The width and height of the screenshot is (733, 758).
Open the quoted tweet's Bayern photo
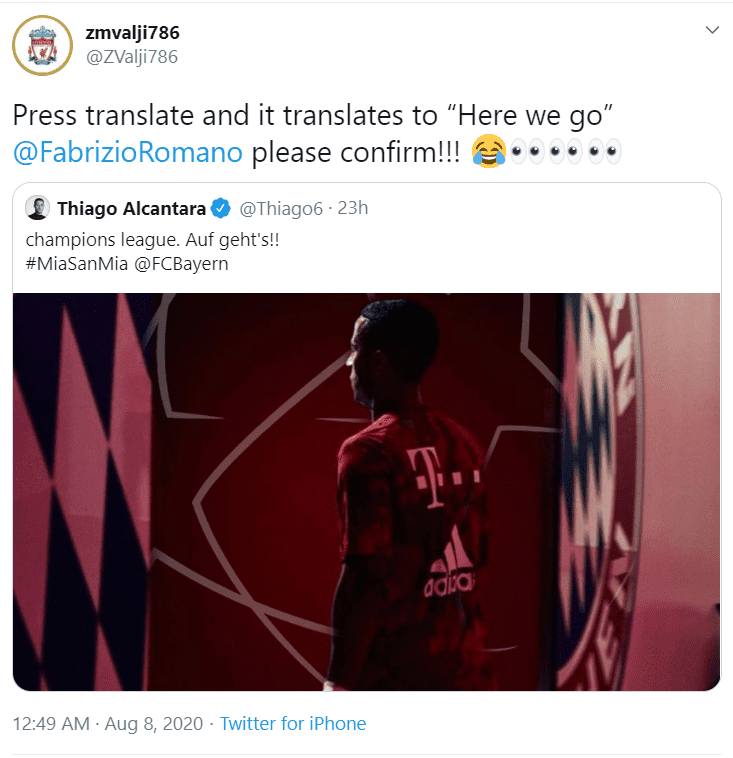(x=366, y=492)
